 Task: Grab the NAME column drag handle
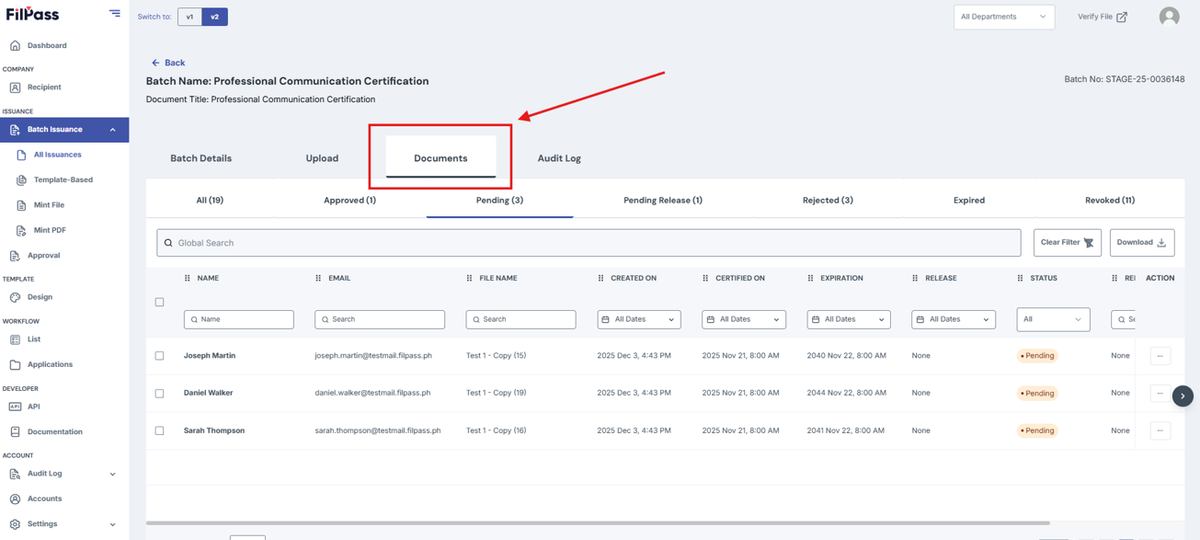(187, 278)
